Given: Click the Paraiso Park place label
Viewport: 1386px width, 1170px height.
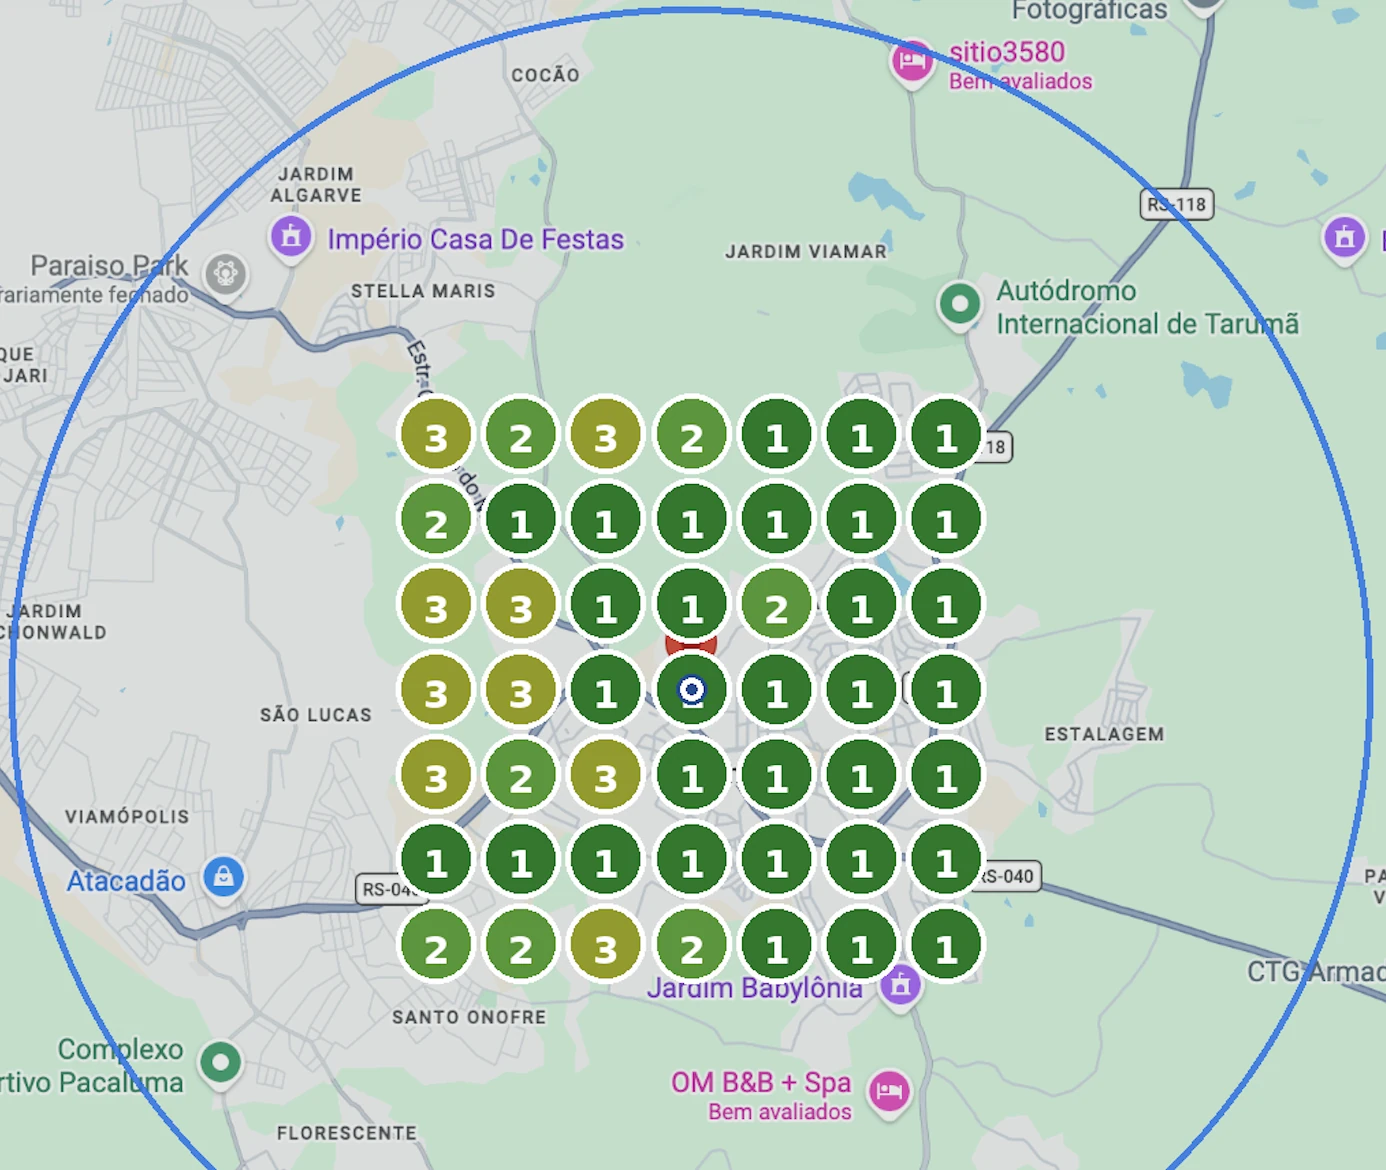Looking at the screenshot, I should coord(109,266).
